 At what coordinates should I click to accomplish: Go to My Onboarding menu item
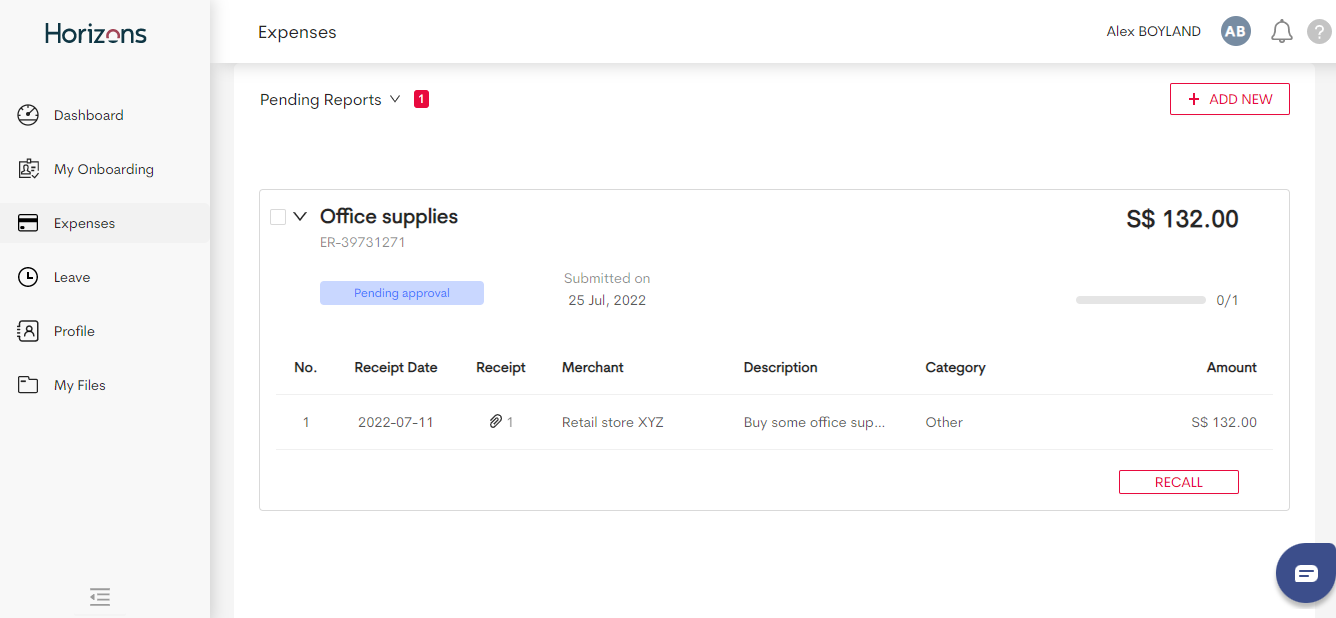(x=104, y=169)
